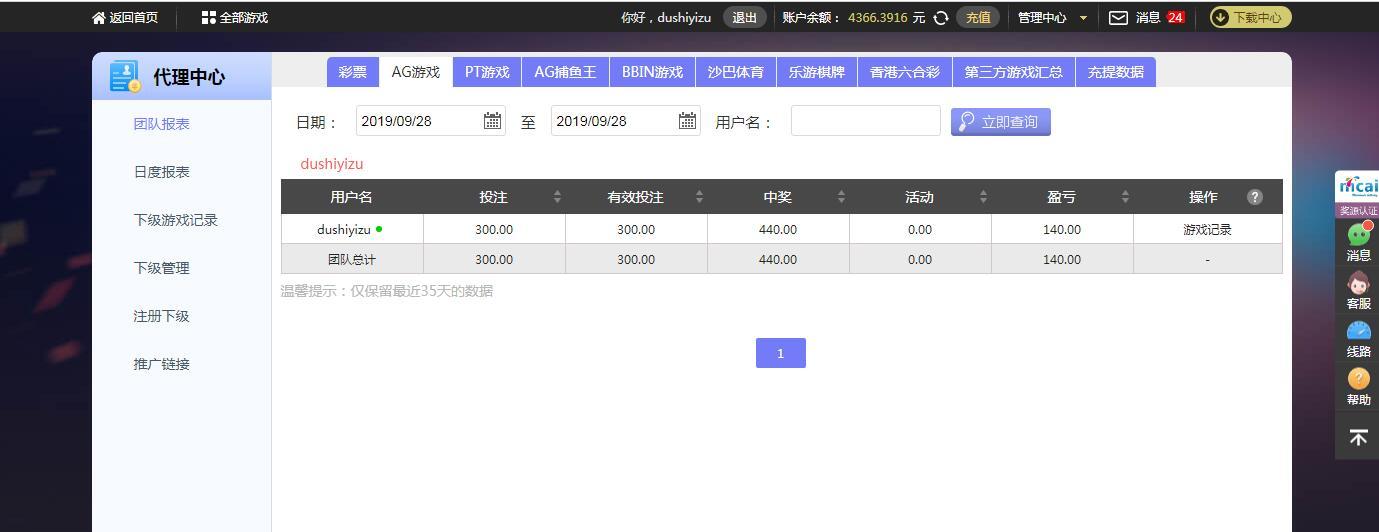This screenshot has height=532, width=1379.
Task: Switch to the 第三方游戏汇总 tab
Action: [1014, 72]
